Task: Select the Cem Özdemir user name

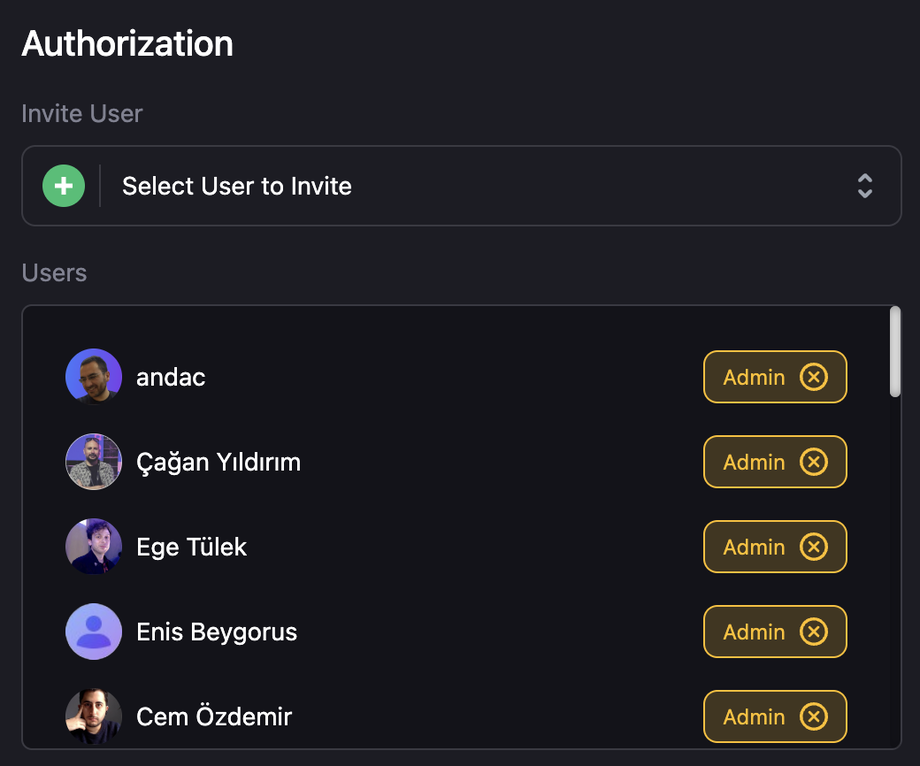Action: pyautogui.click(x=214, y=717)
